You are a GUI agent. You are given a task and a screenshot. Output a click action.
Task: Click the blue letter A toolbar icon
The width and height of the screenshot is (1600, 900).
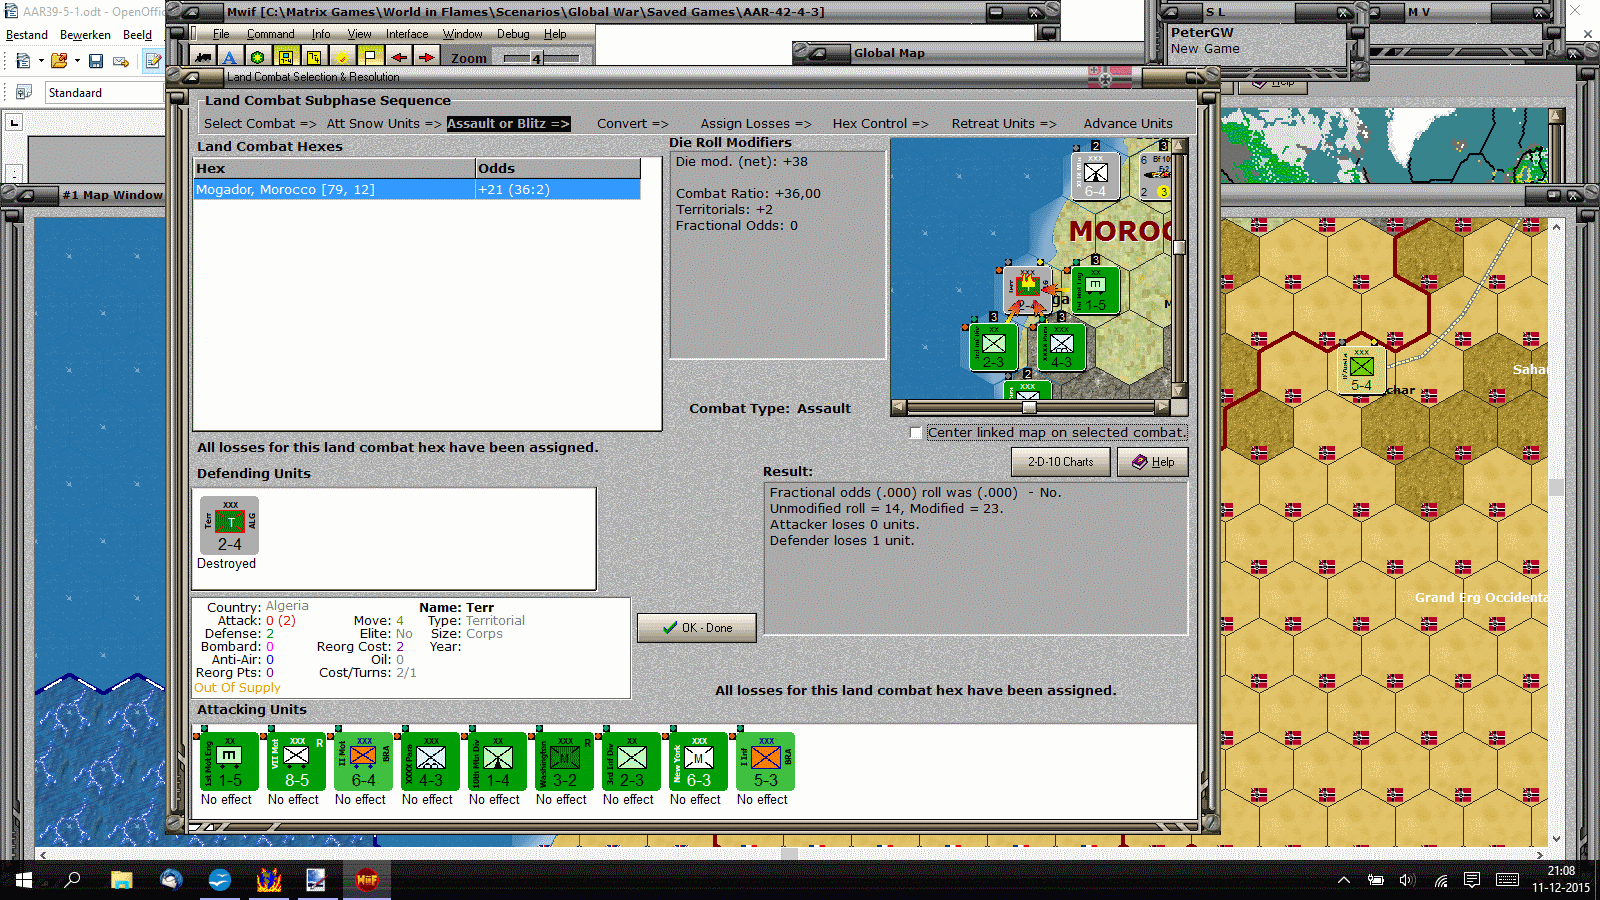[230, 57]
